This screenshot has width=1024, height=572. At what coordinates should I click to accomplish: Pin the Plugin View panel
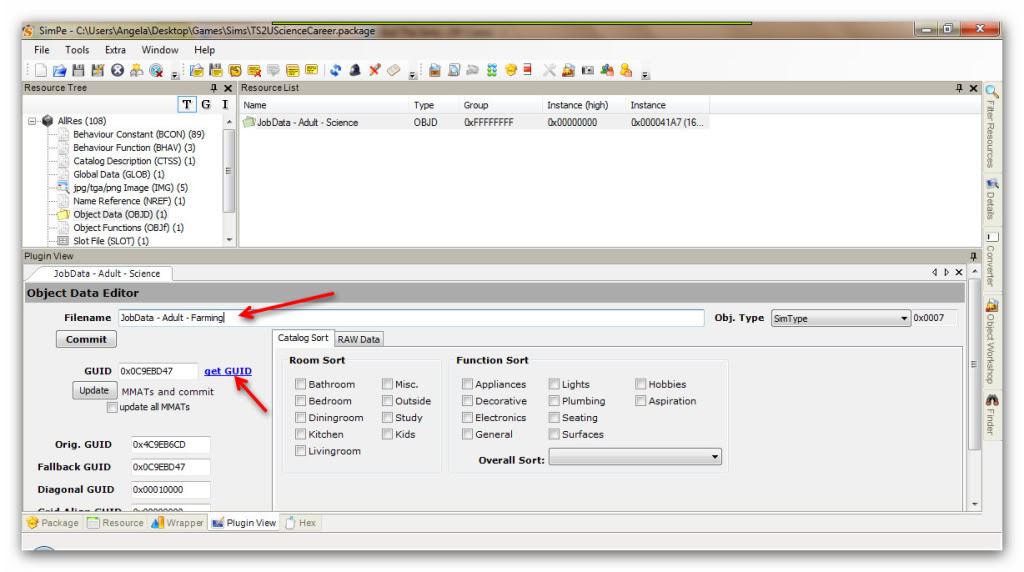(973, 256)
